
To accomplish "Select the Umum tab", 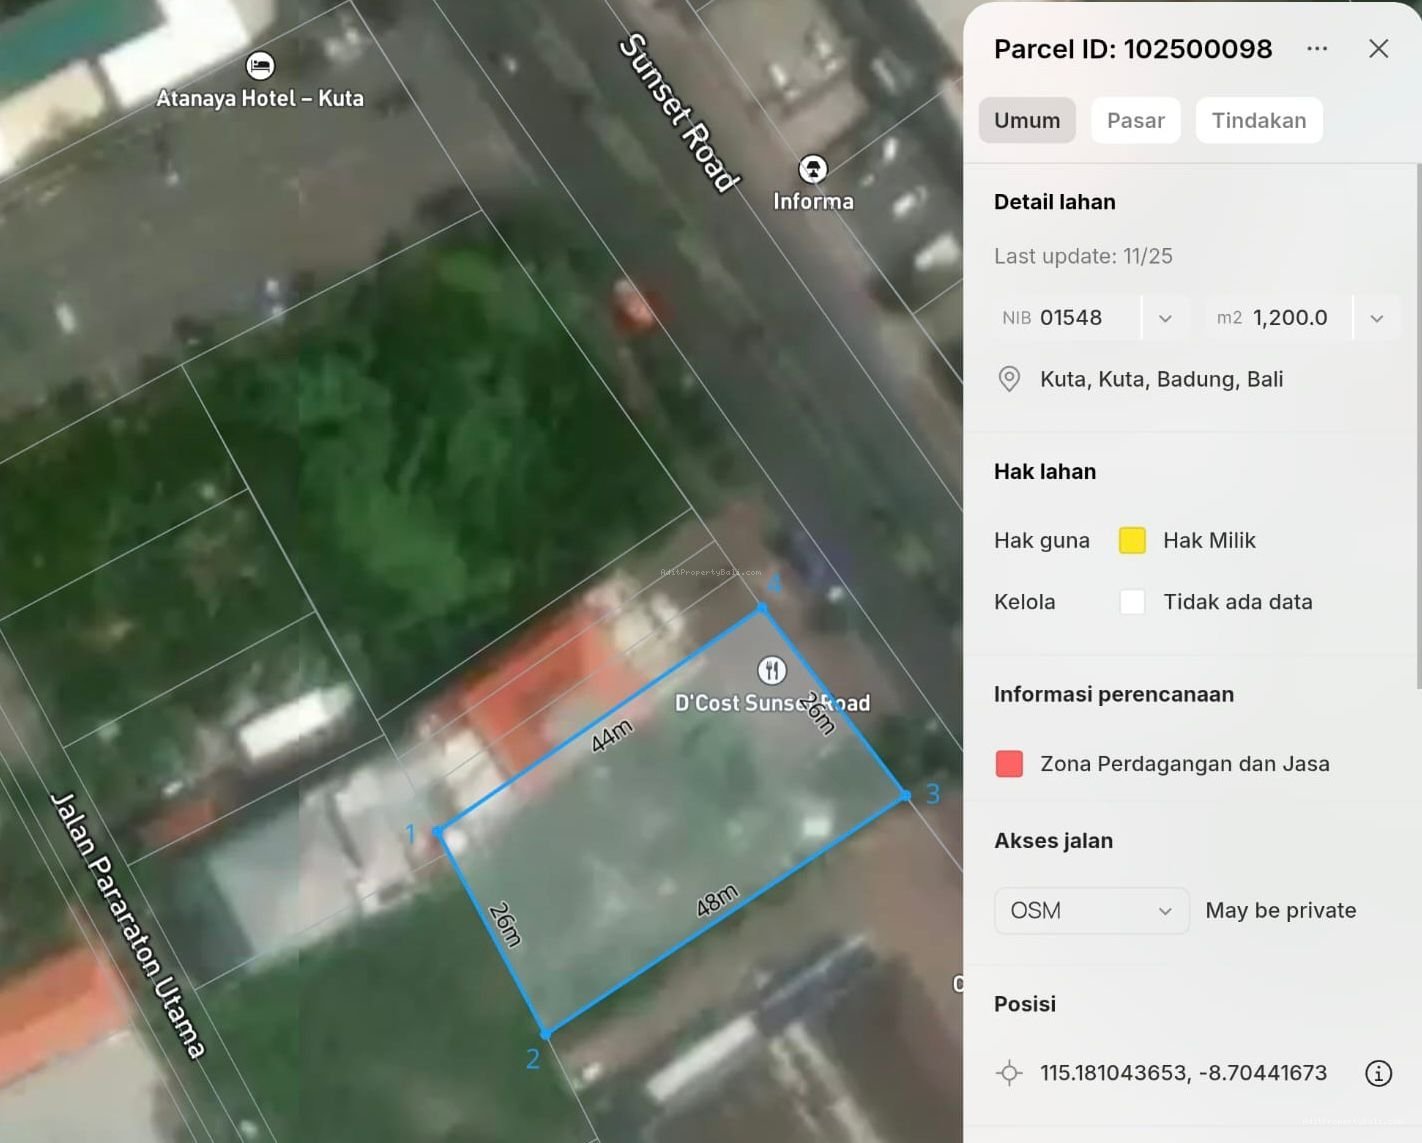I will coord(1026,120).
